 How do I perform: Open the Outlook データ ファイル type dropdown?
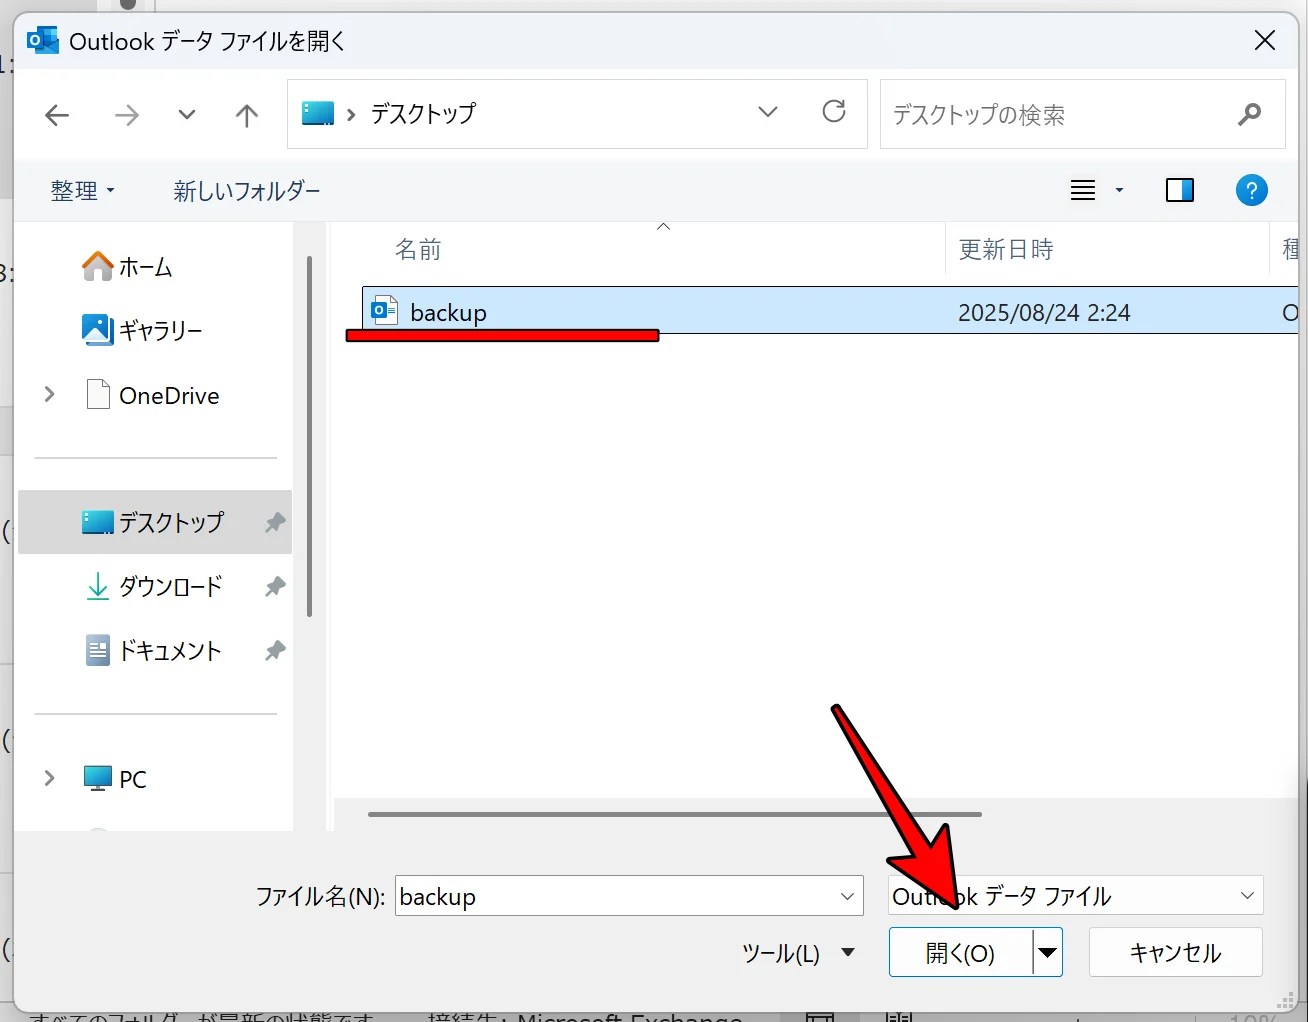(x=1076, y=896)
